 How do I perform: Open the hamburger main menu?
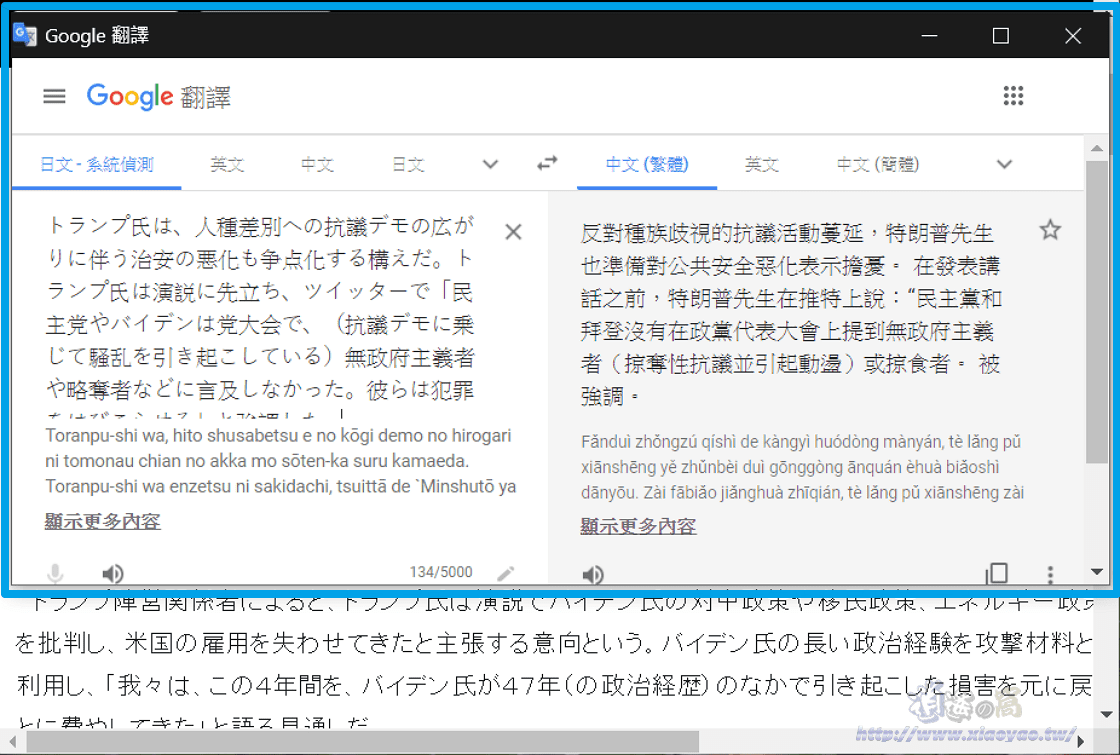(x=54, y=96)
